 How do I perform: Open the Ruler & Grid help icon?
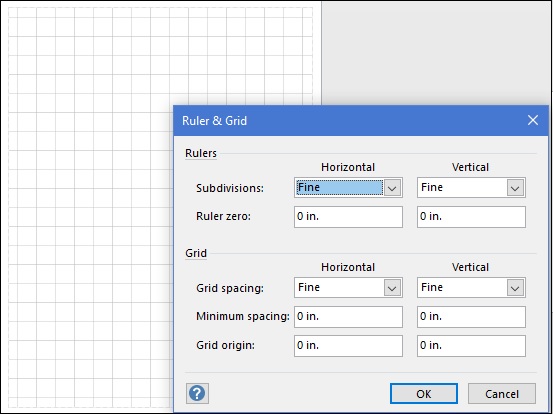[197, 393]
